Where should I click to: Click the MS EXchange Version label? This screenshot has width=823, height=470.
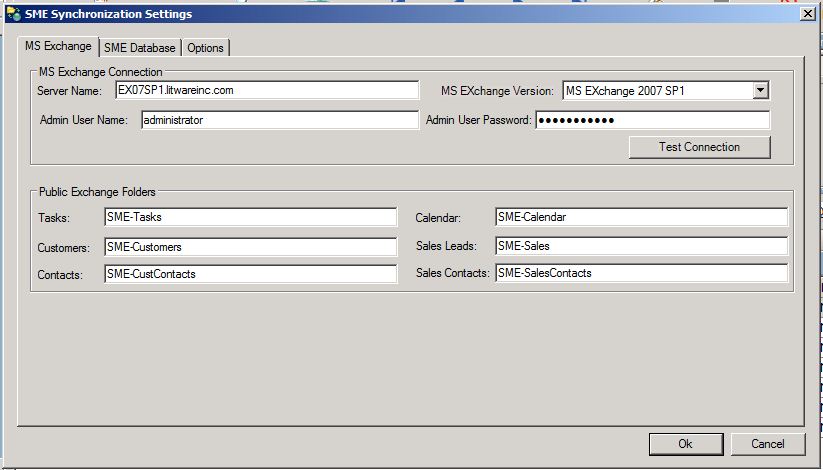point(497,91)
